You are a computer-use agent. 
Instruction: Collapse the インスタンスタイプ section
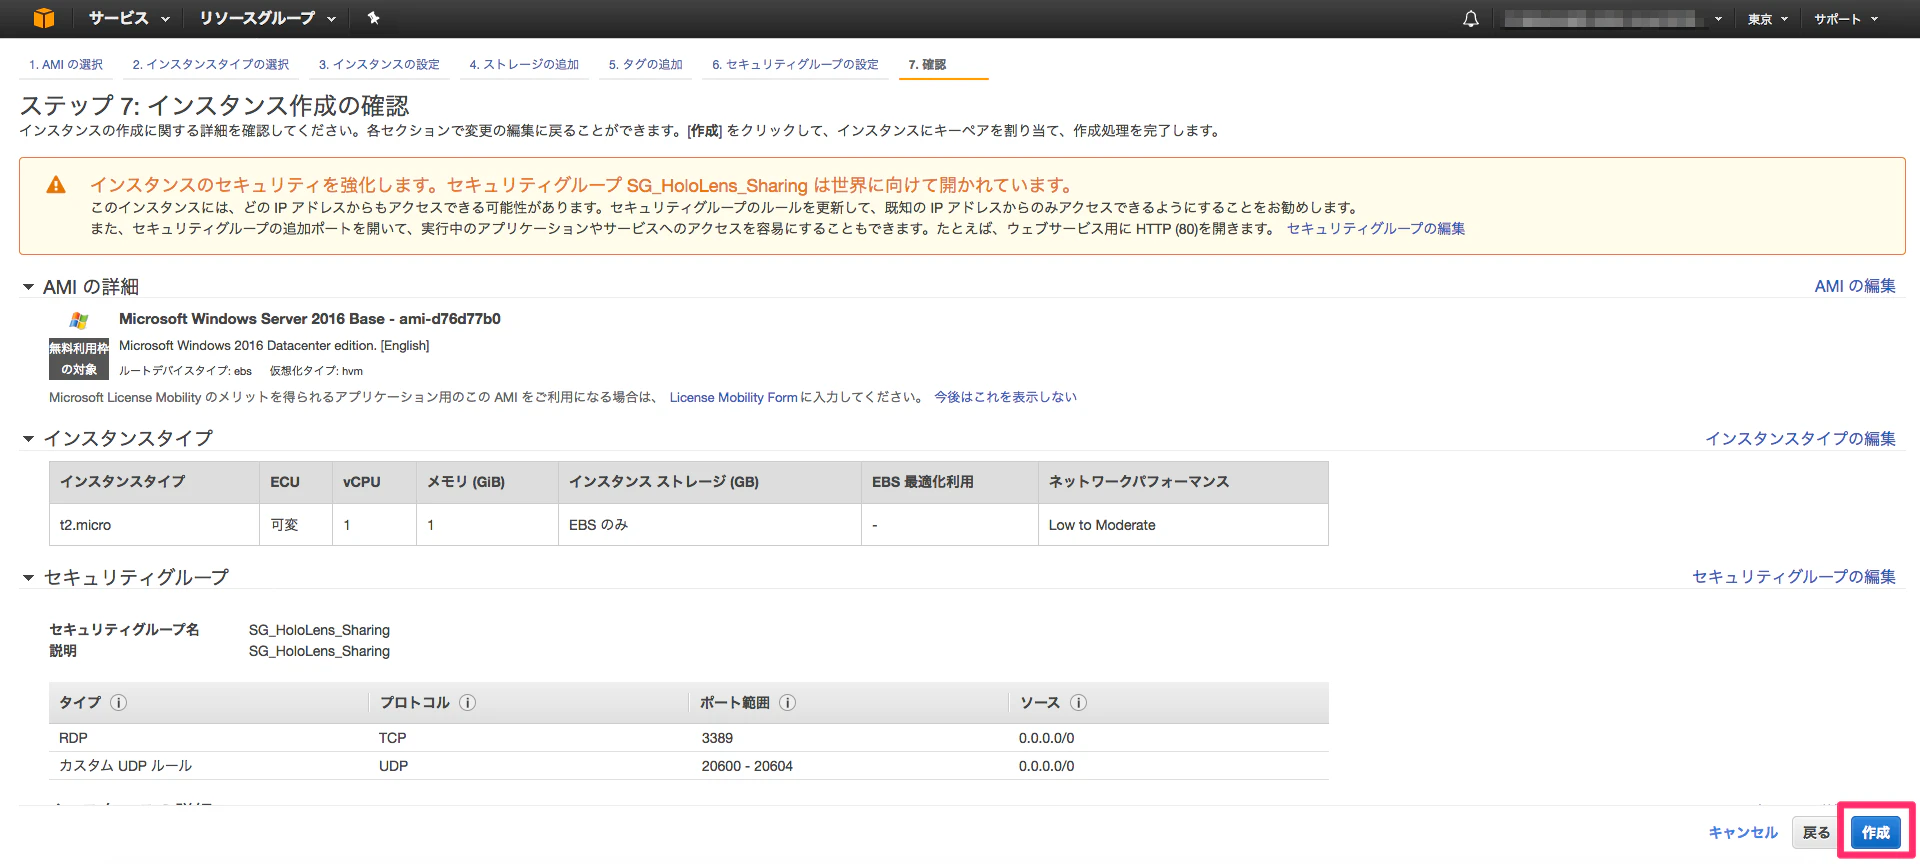(28, 438)
